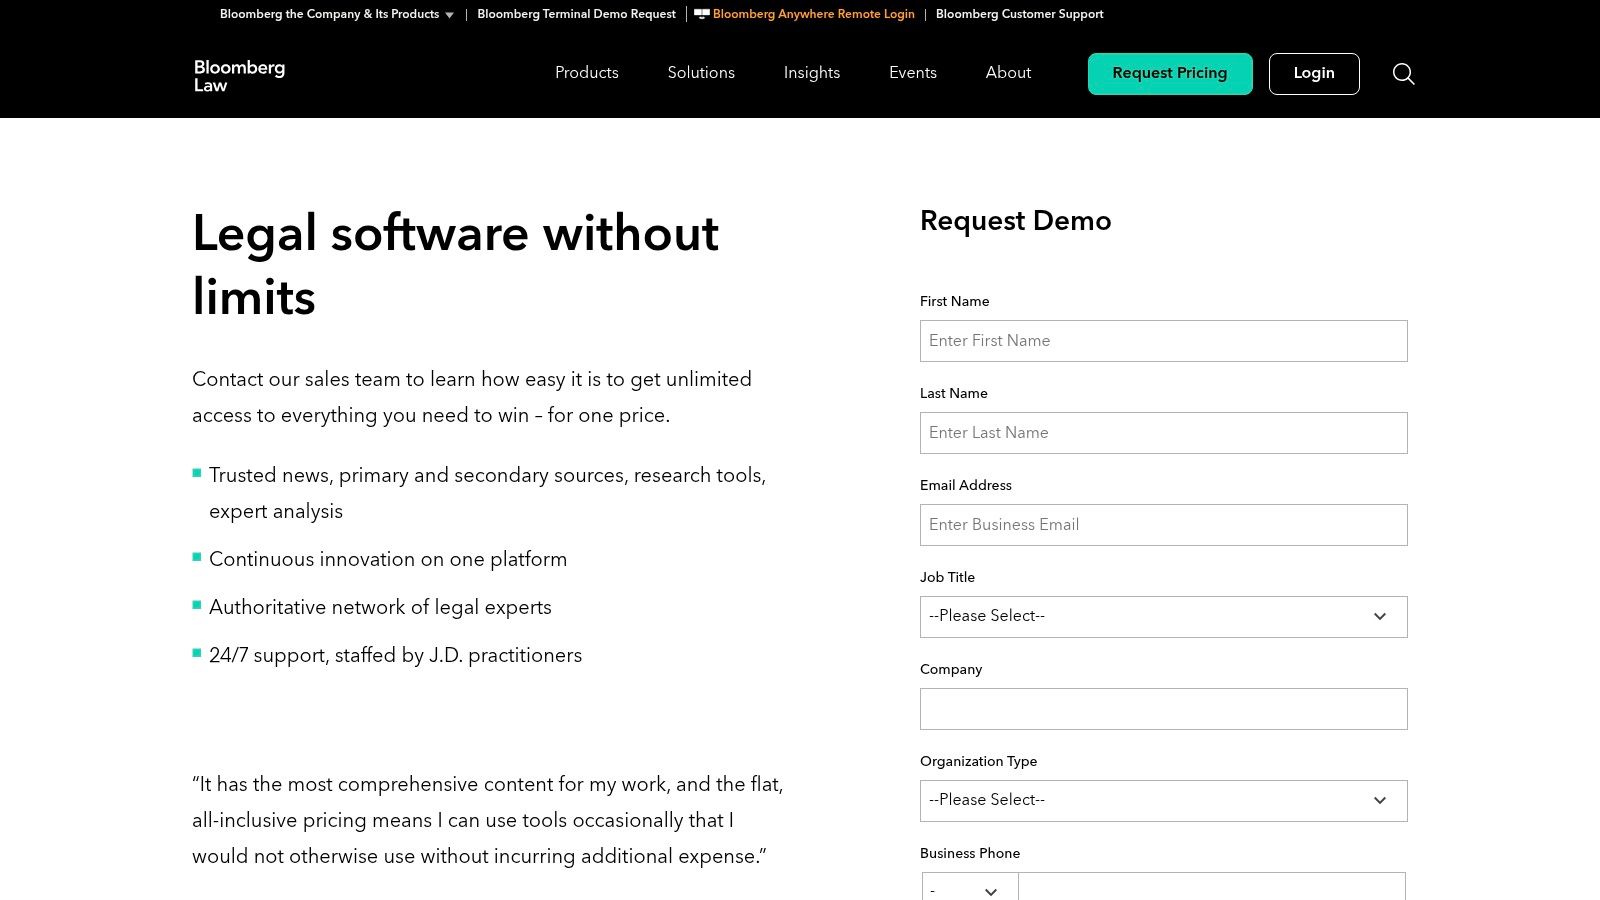Go to the Events menu item
The image size is (1600, 900).
[912, 73]
